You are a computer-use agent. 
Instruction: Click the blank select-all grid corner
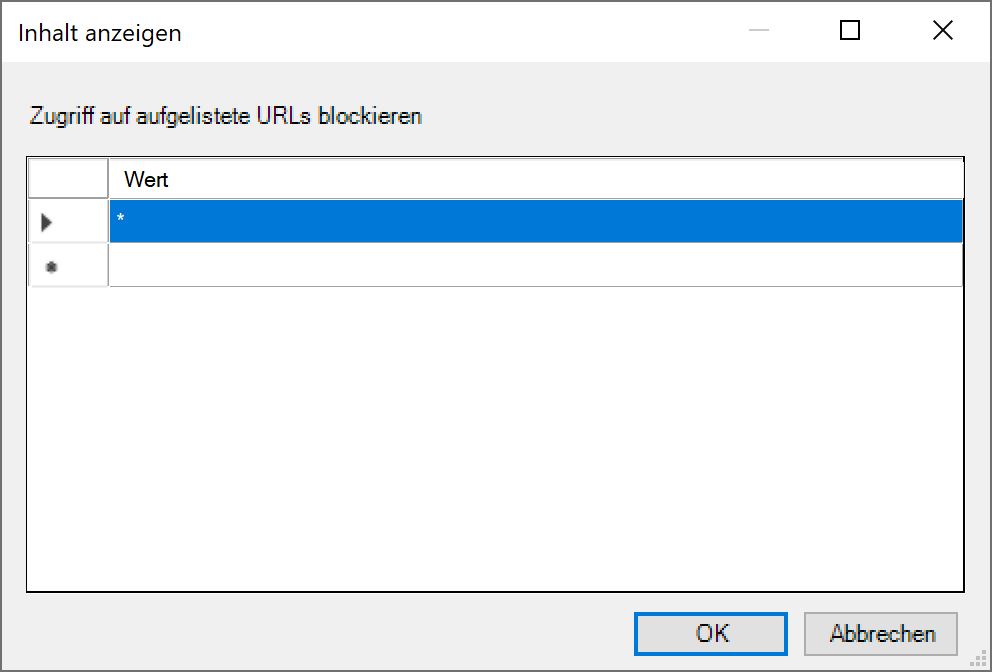(x=67, y=178)
